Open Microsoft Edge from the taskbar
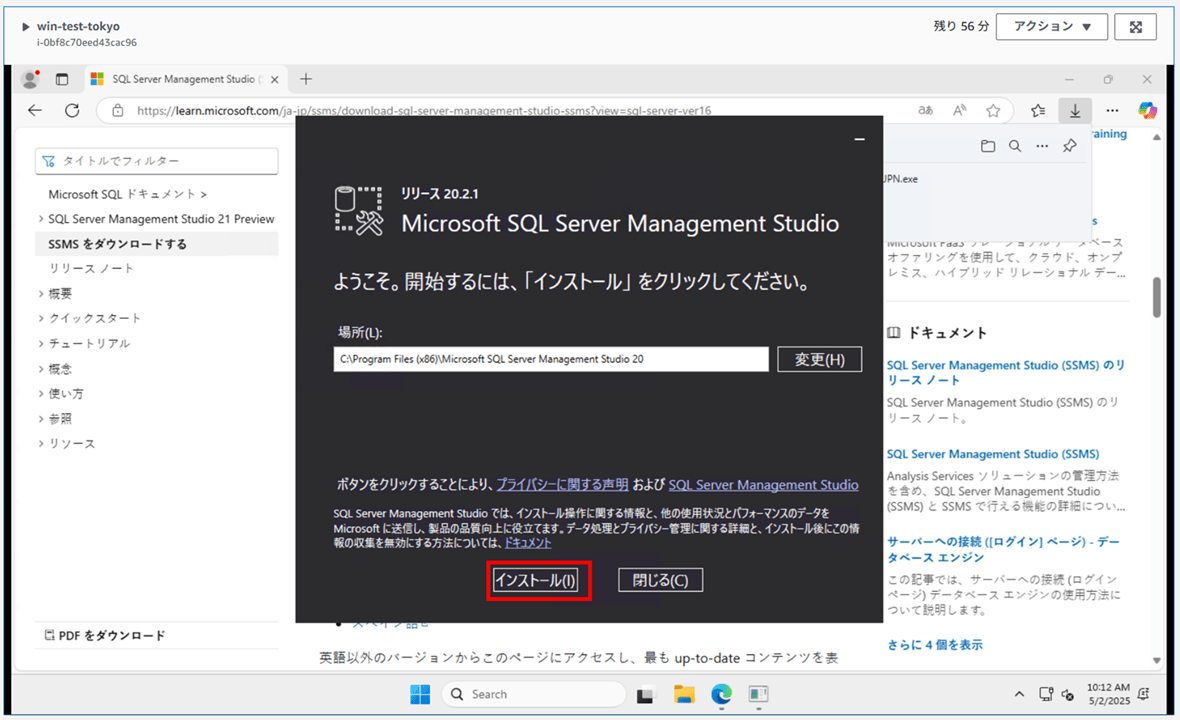The image size is (1180, 720). coord(722,694)
